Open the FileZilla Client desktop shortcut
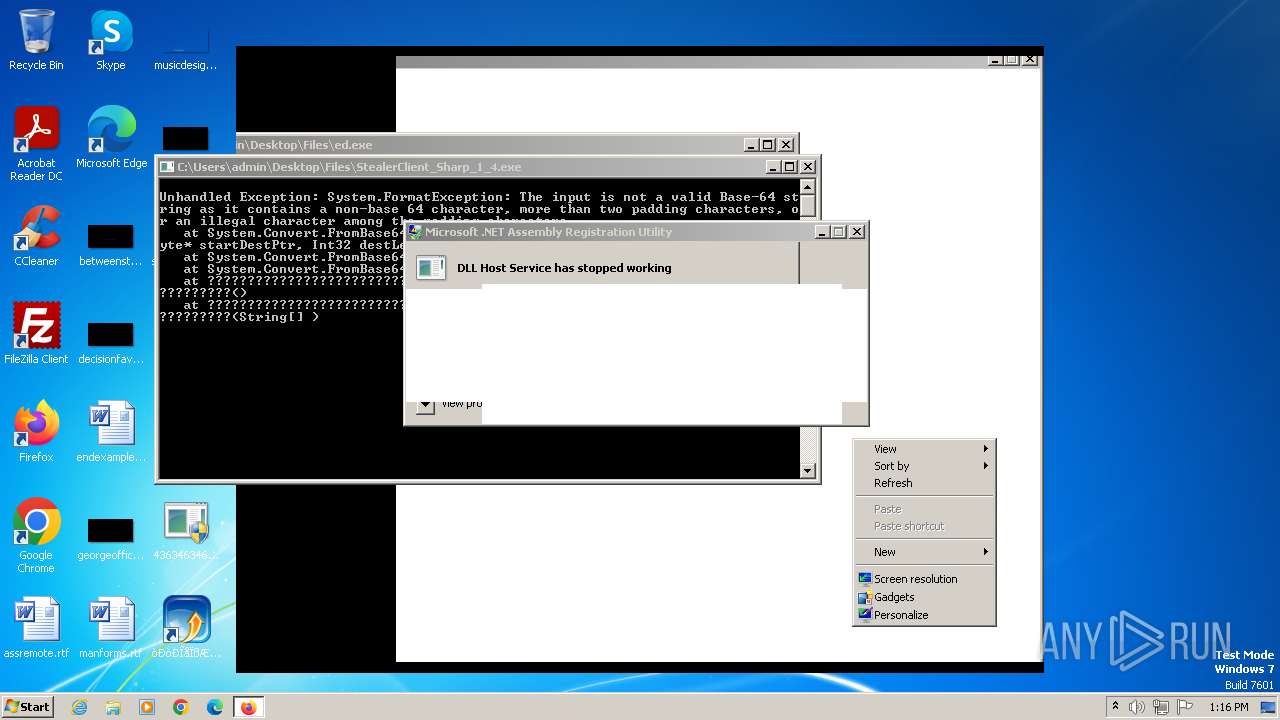 coord(36,334)
